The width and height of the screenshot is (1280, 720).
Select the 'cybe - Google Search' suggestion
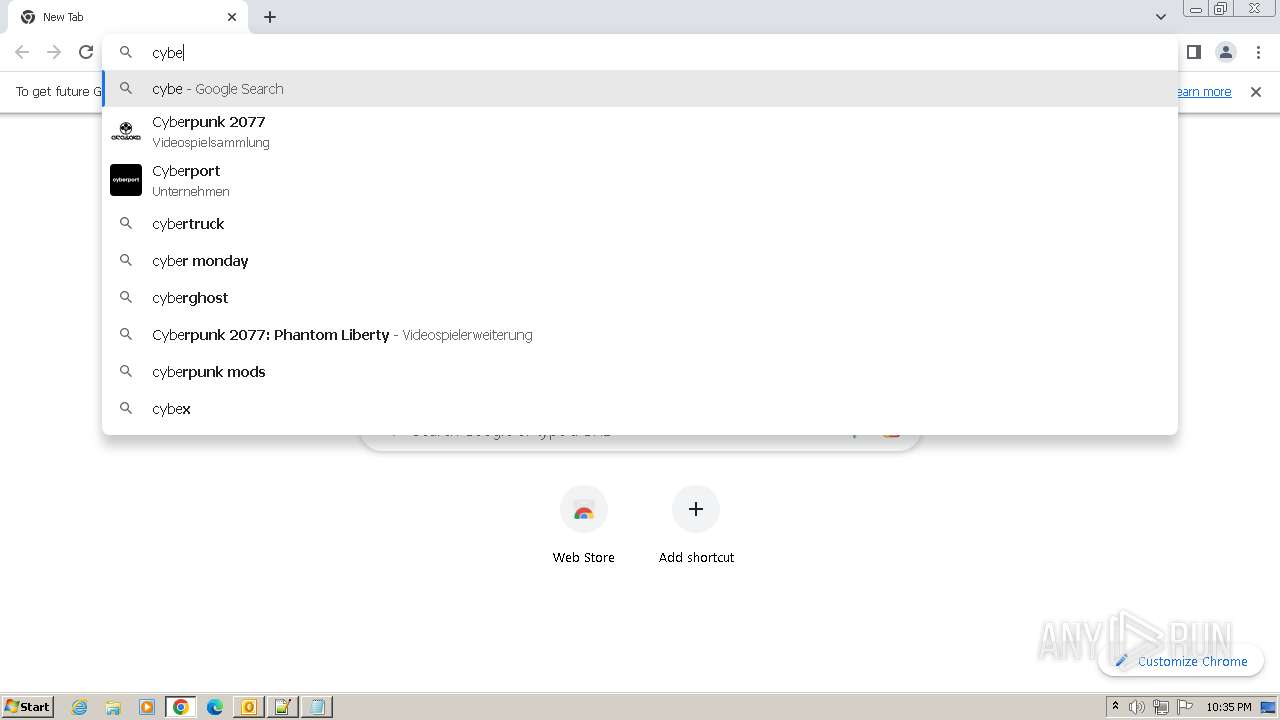coord(640,89)
